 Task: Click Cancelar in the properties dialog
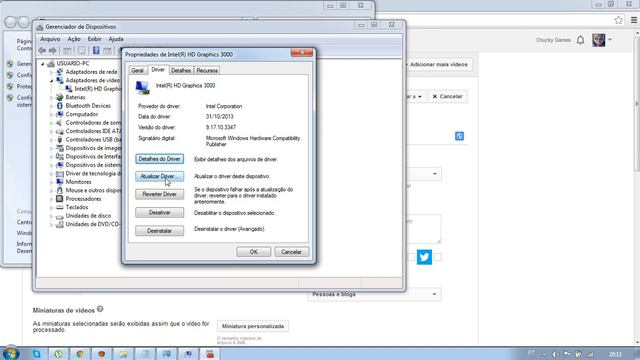coord(291,252)
